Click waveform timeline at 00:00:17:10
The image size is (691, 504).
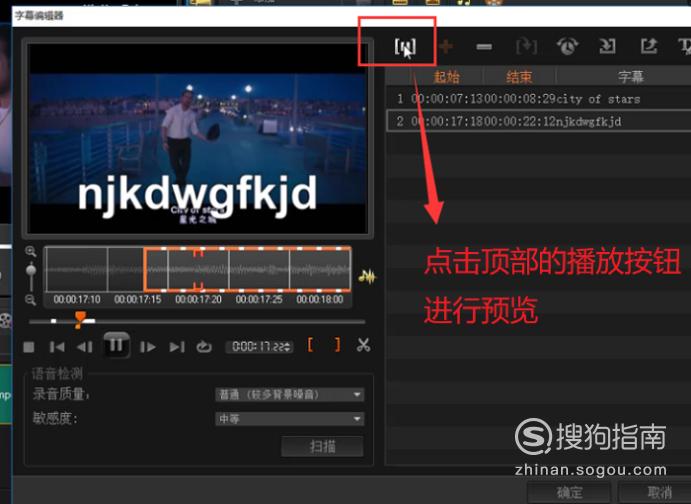click(x=77, y=300)
